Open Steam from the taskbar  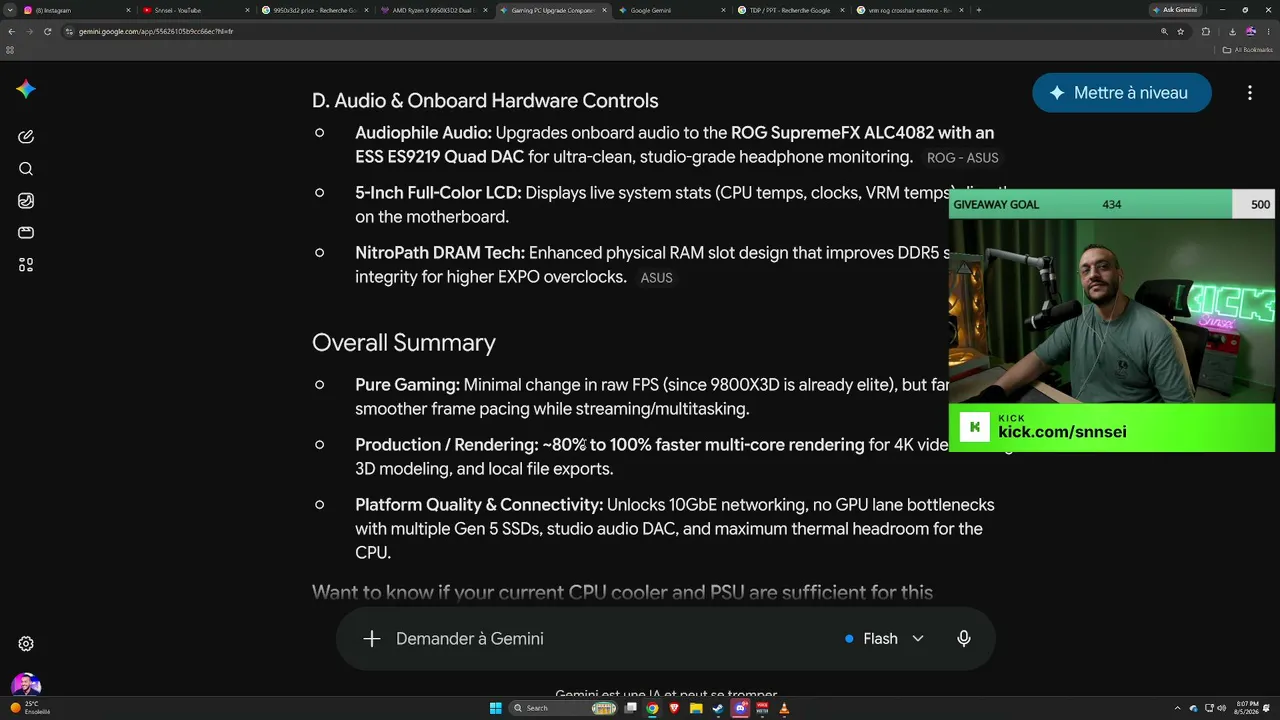(x=718, y=708)
